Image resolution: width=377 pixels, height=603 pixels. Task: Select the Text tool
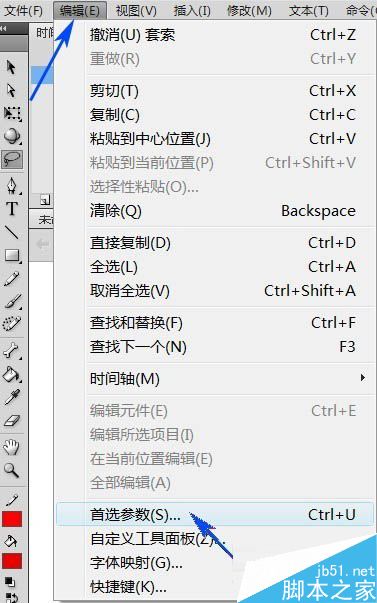point(12,209)
